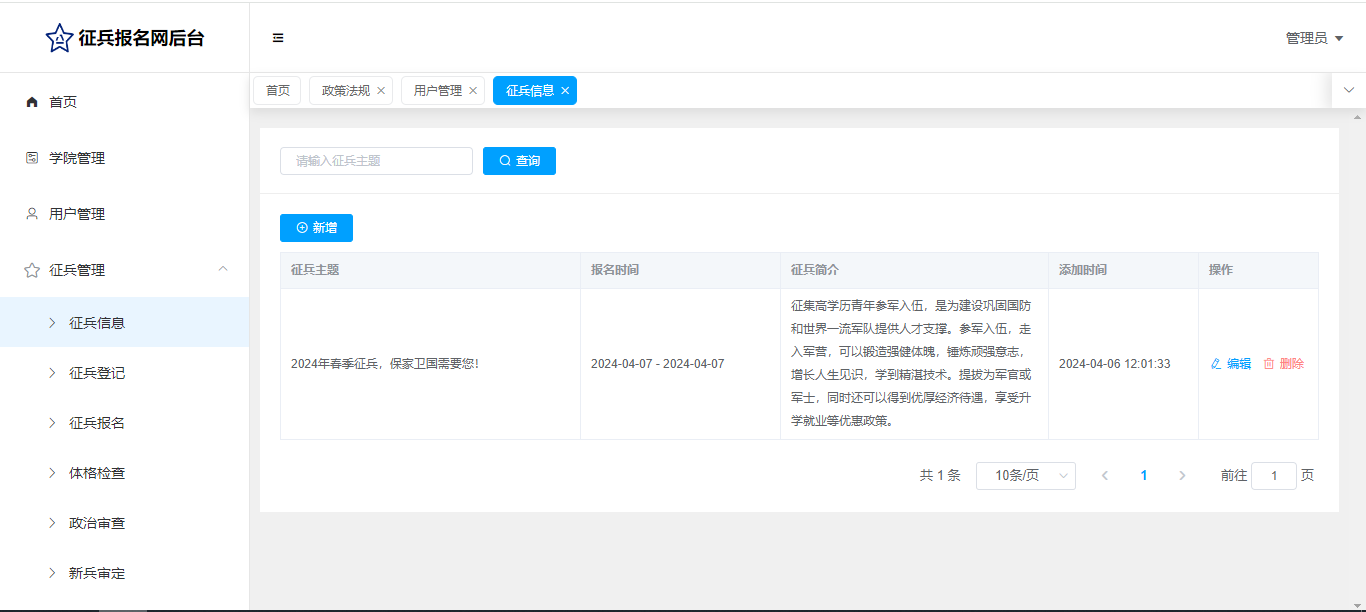Collapse the 征兵管理 sidebar menu

(223, 269)
